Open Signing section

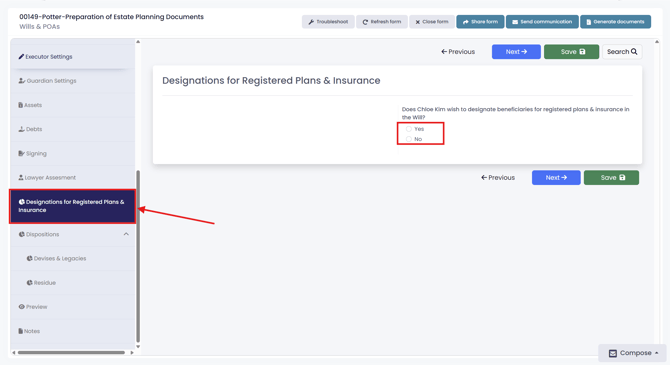72,153
